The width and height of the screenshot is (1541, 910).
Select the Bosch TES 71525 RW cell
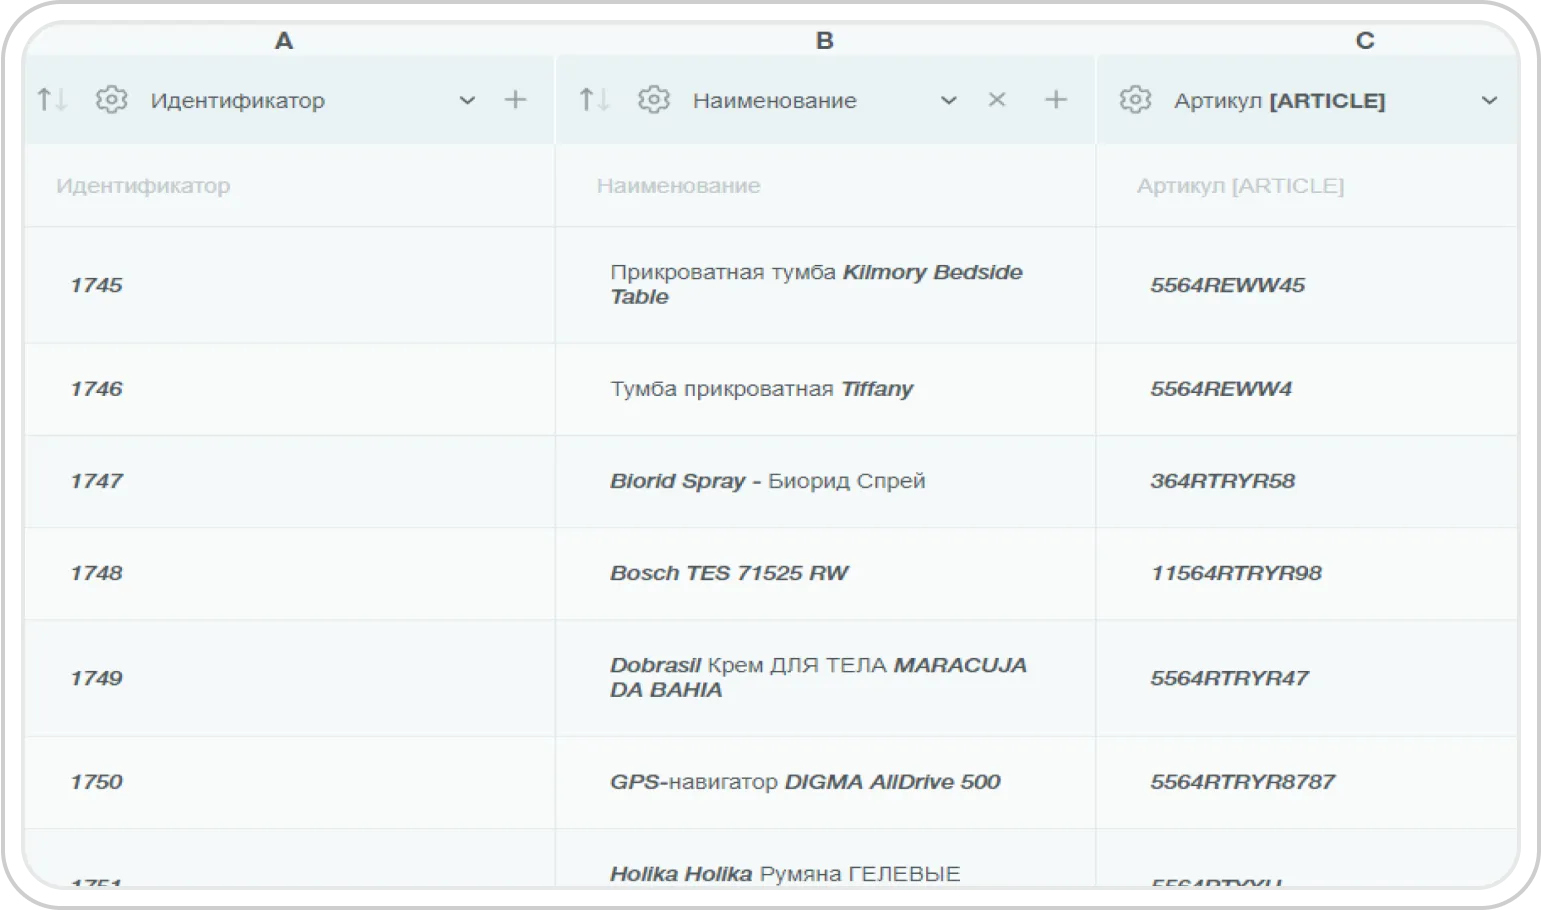click(x=729, y=573)
